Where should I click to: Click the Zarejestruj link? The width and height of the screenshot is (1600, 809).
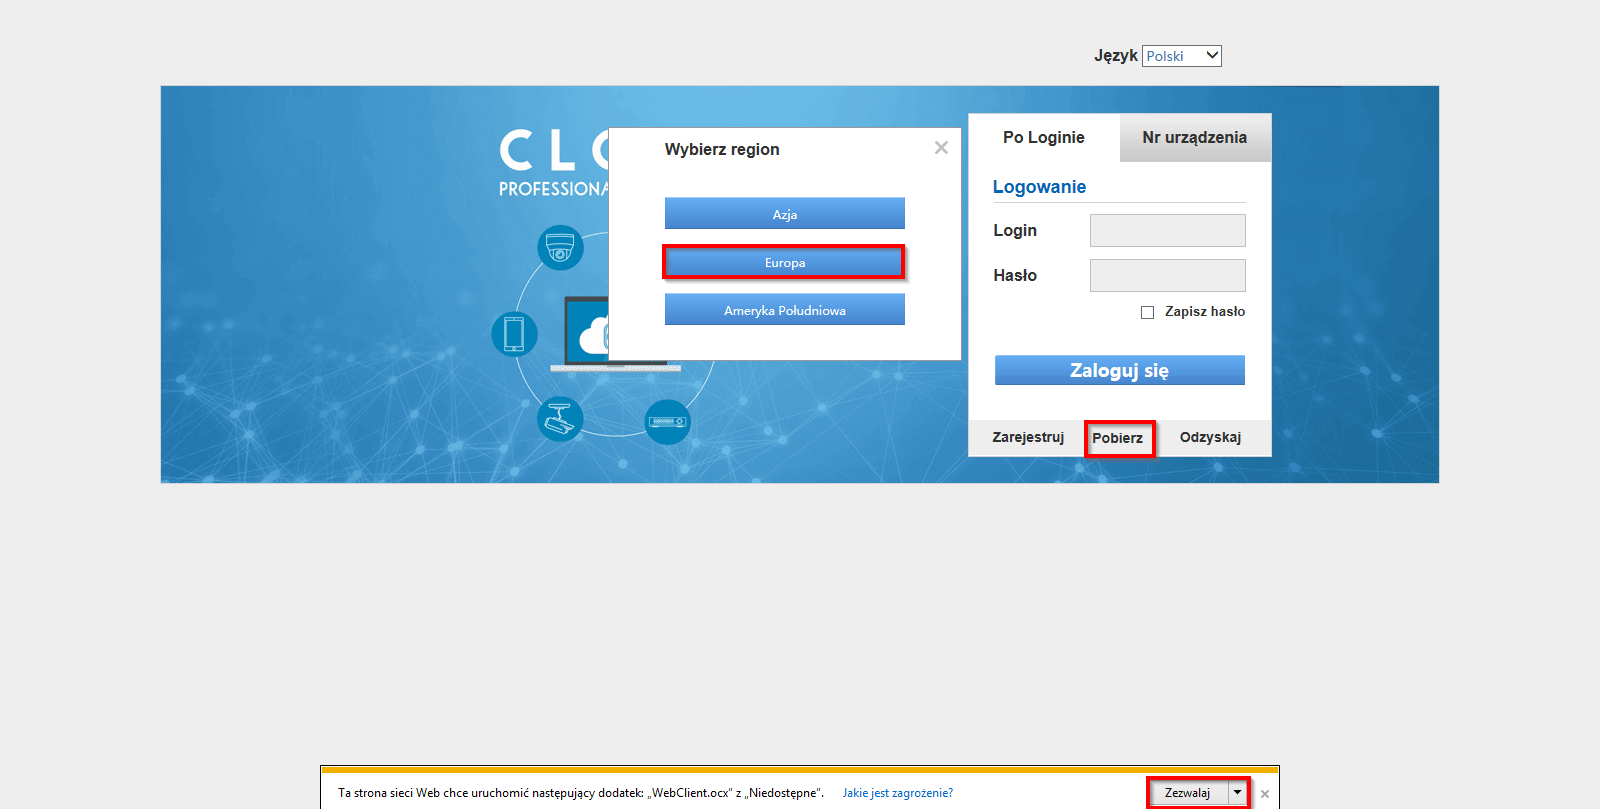[1028, 437]
